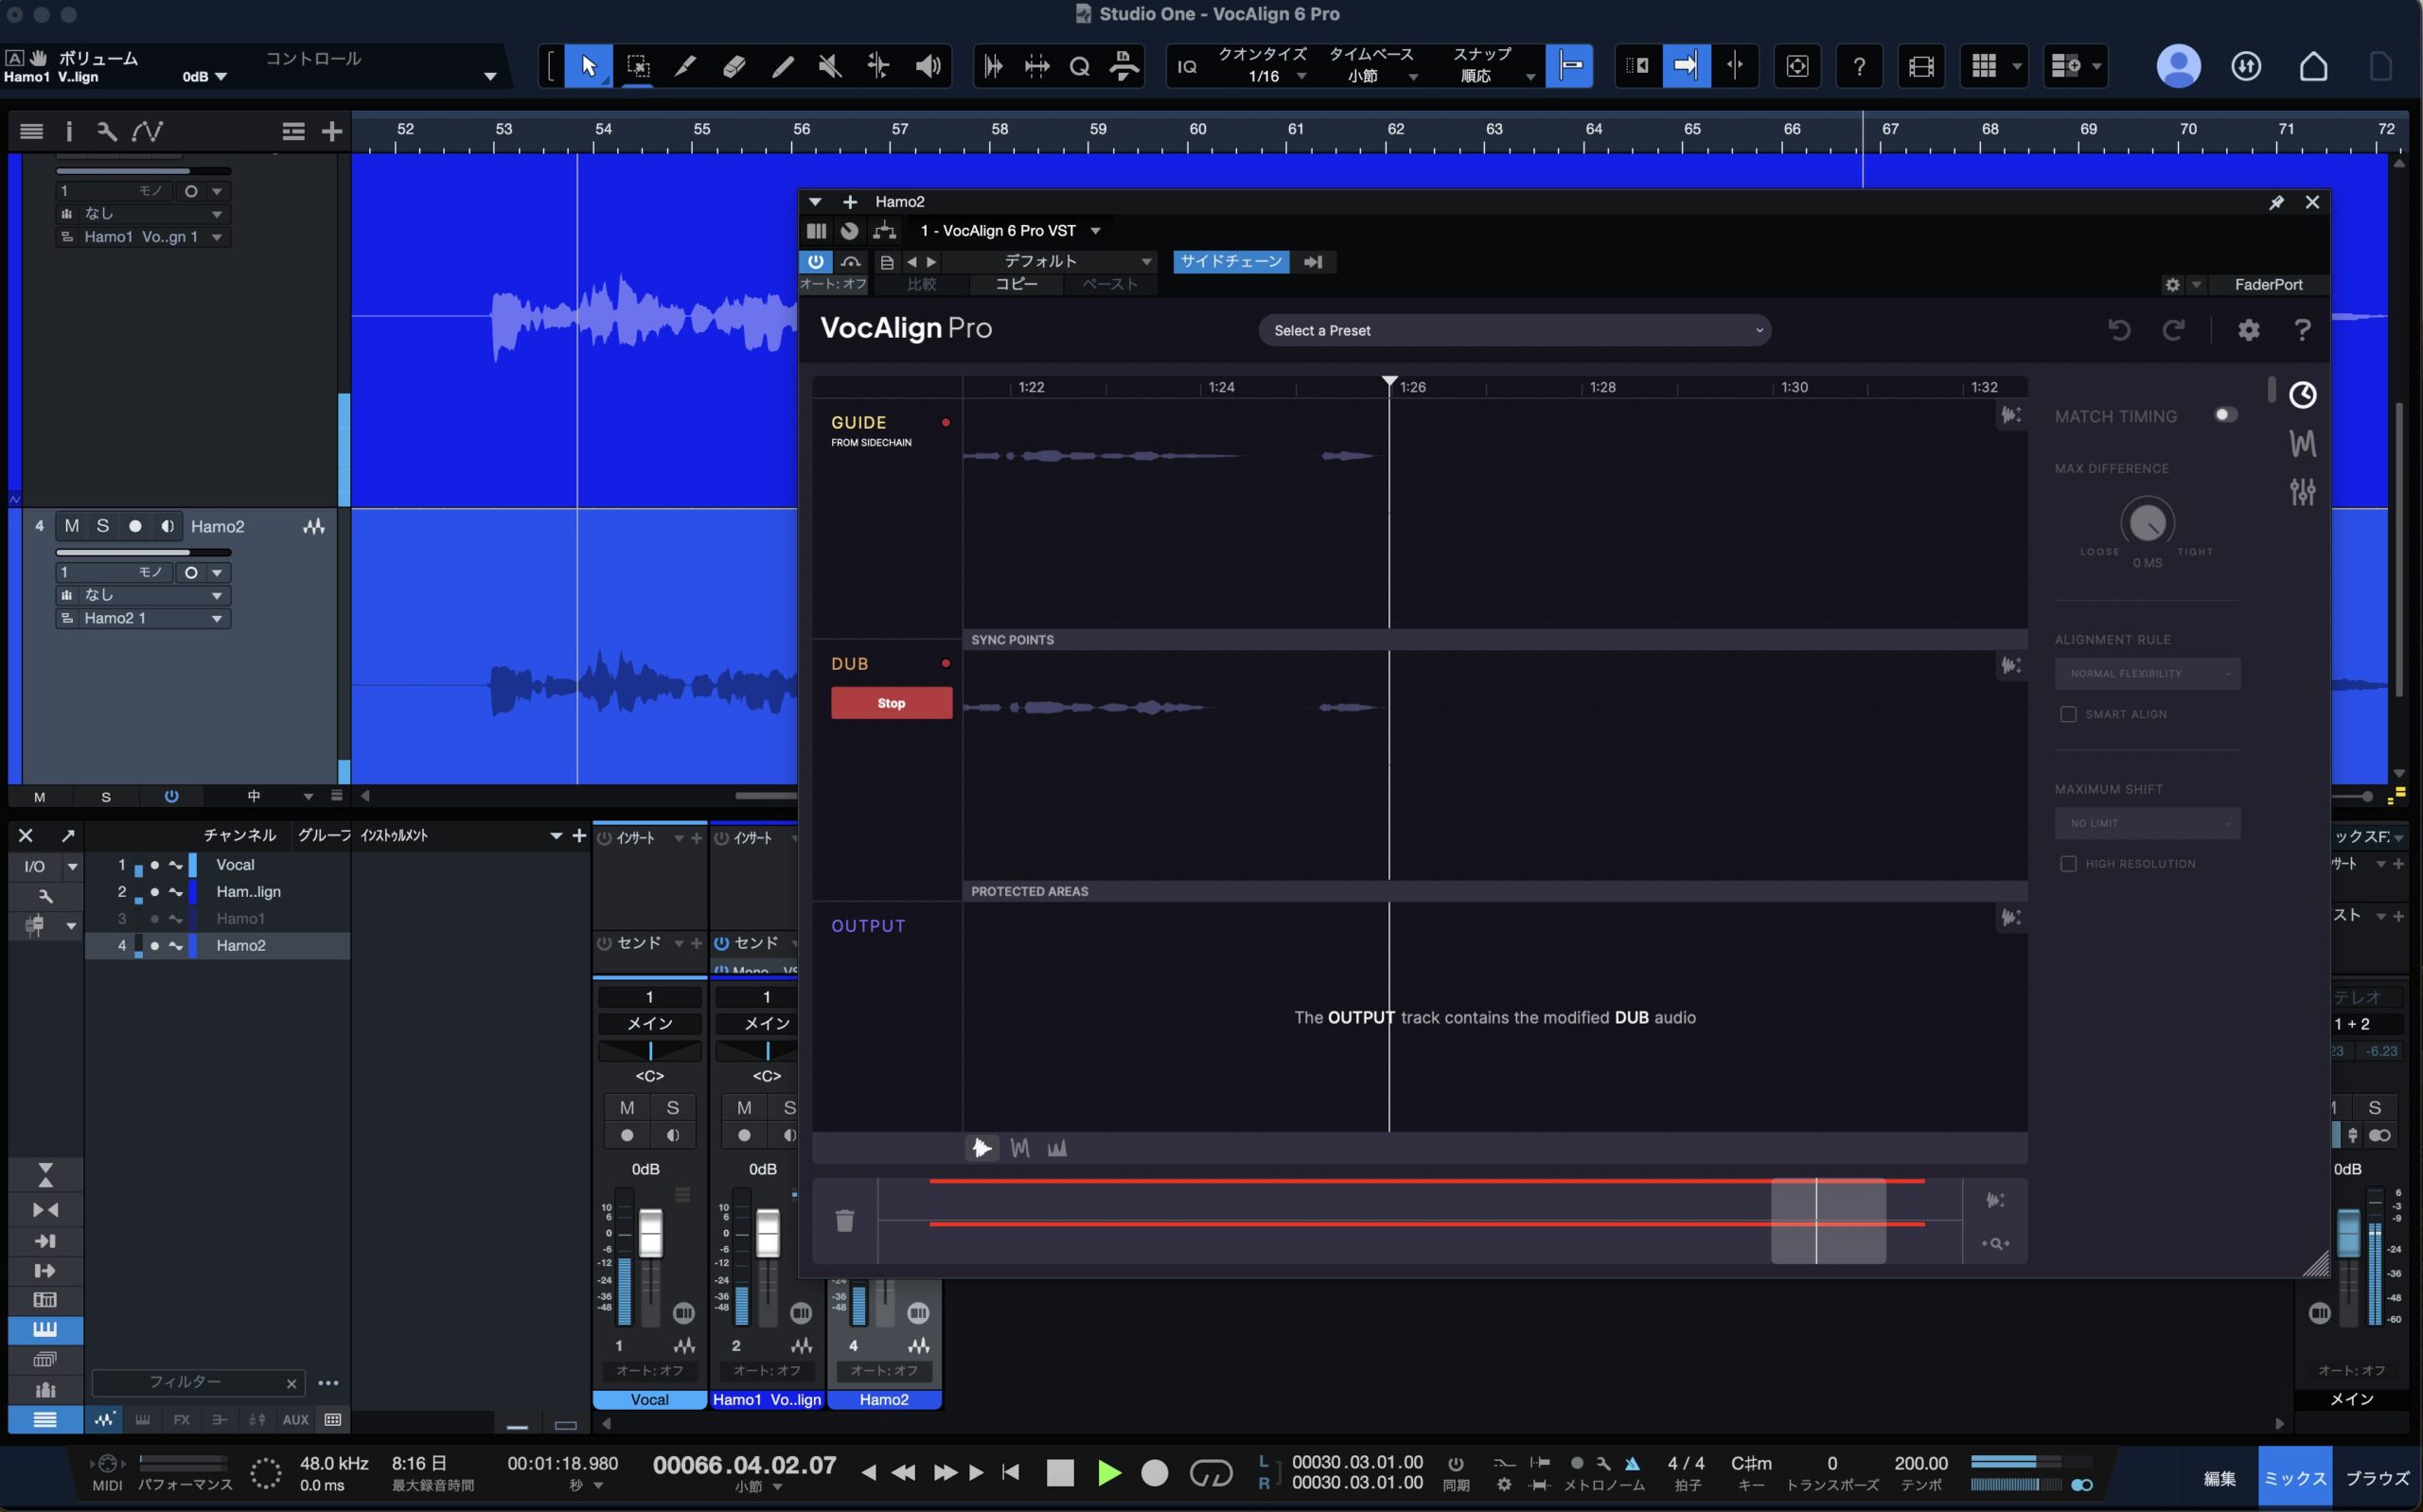Click the add track plus icon

[331, 131]
